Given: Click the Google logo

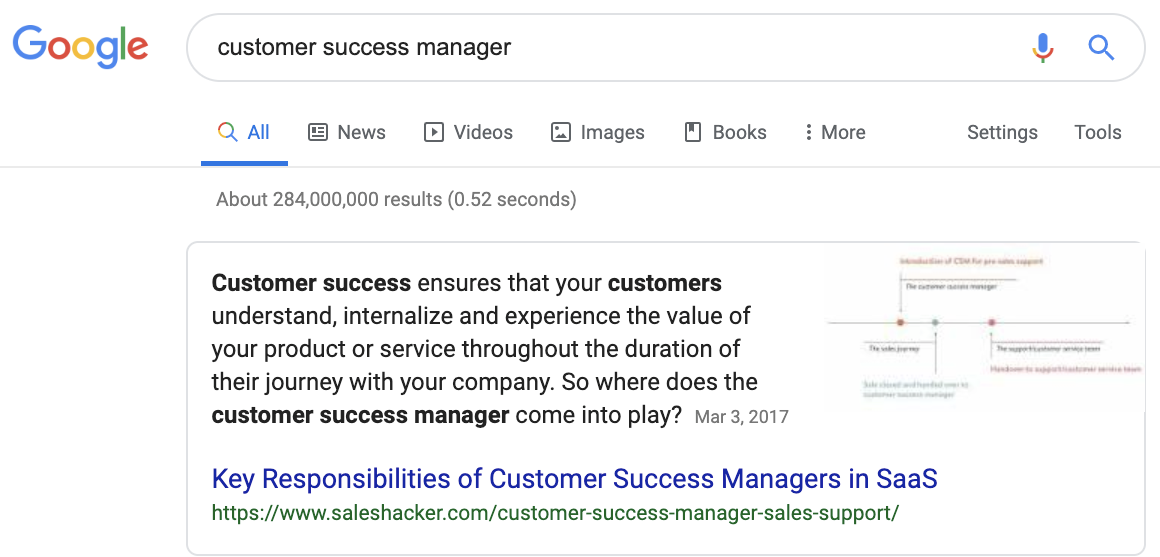Looking at the screenshot, I should coord(80,46).
